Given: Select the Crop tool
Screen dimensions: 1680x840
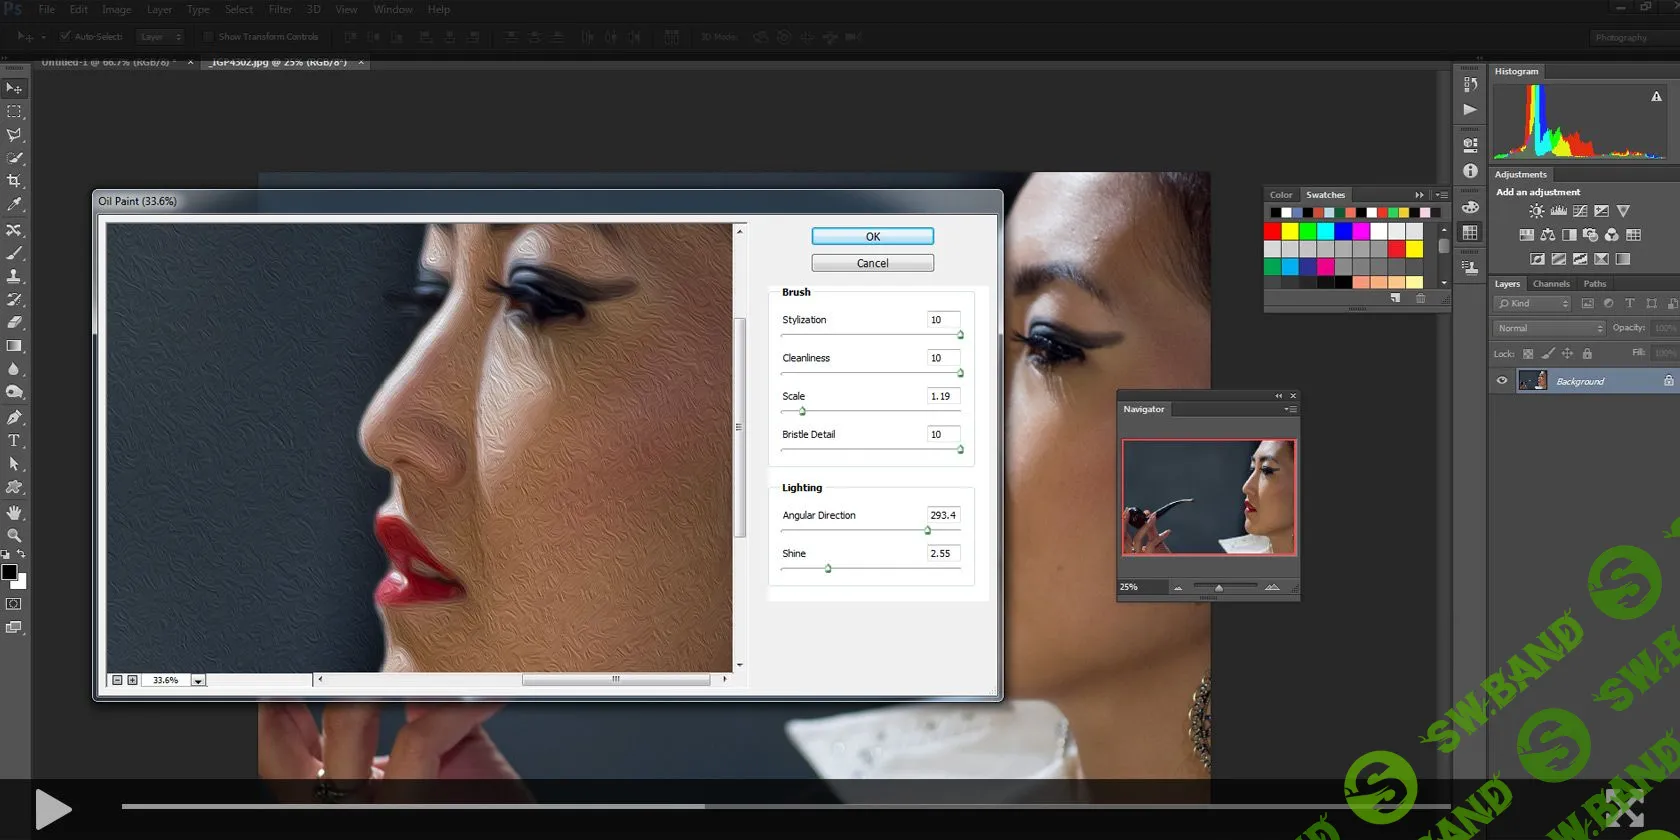Looking at the screenshot, I should (14, 181).
